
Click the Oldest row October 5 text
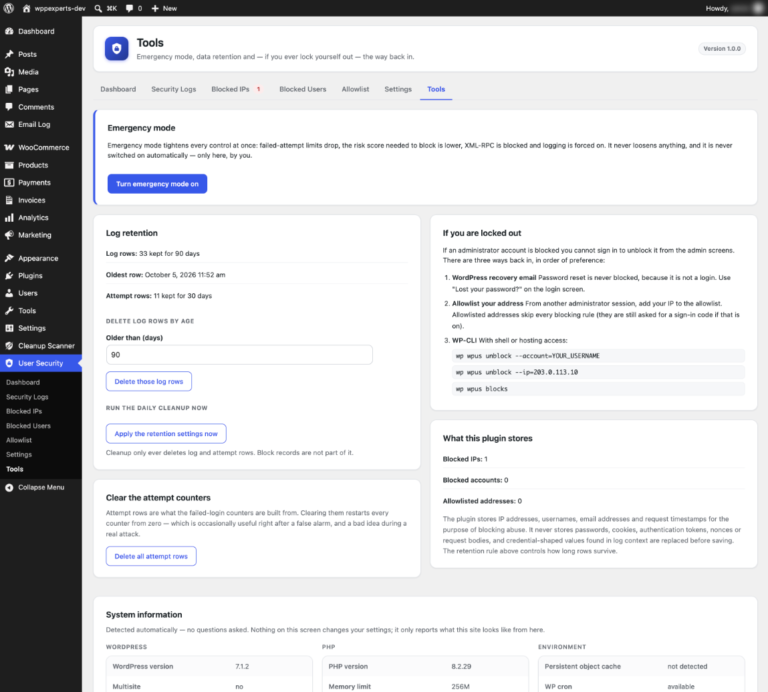click(166, 275)
